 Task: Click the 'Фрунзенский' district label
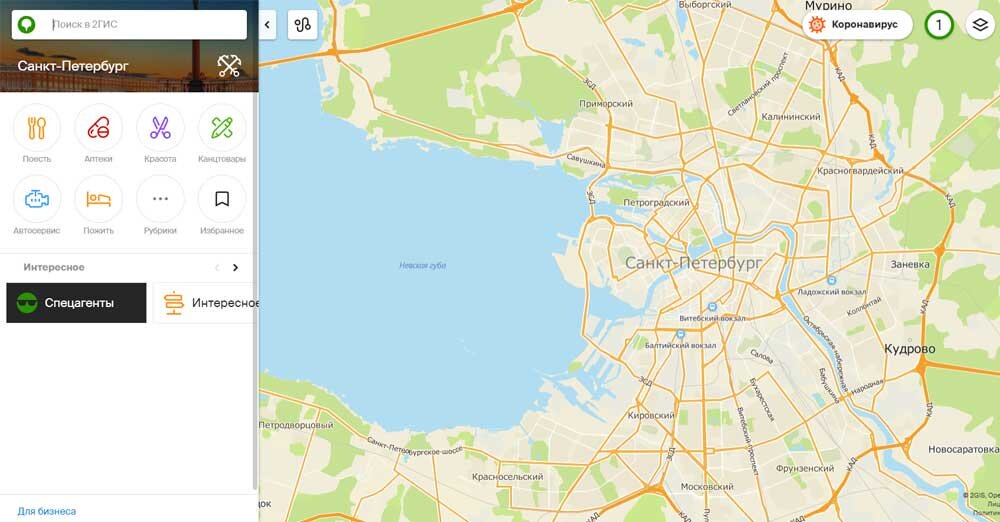pos(805,468)
